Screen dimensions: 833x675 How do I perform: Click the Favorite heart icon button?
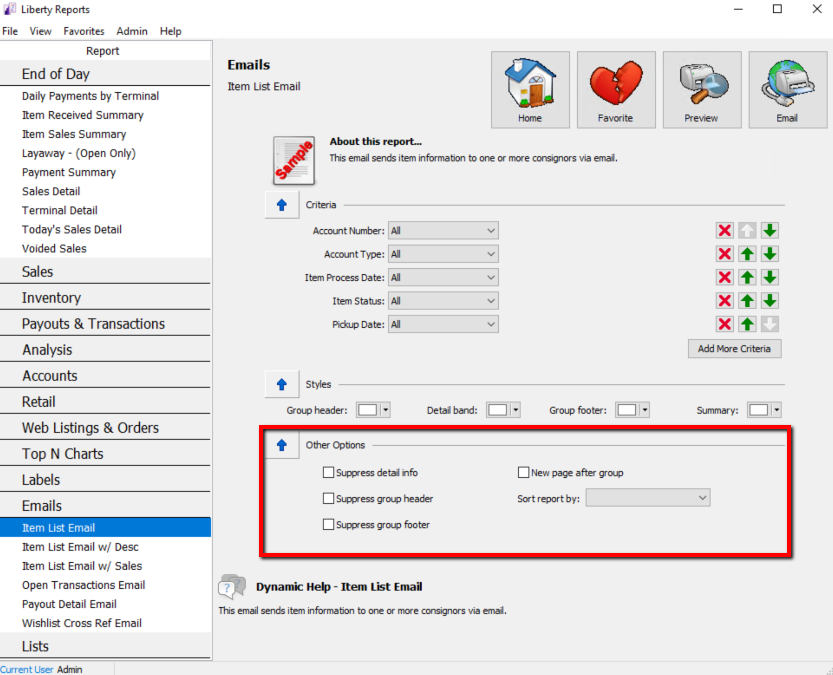616,90
